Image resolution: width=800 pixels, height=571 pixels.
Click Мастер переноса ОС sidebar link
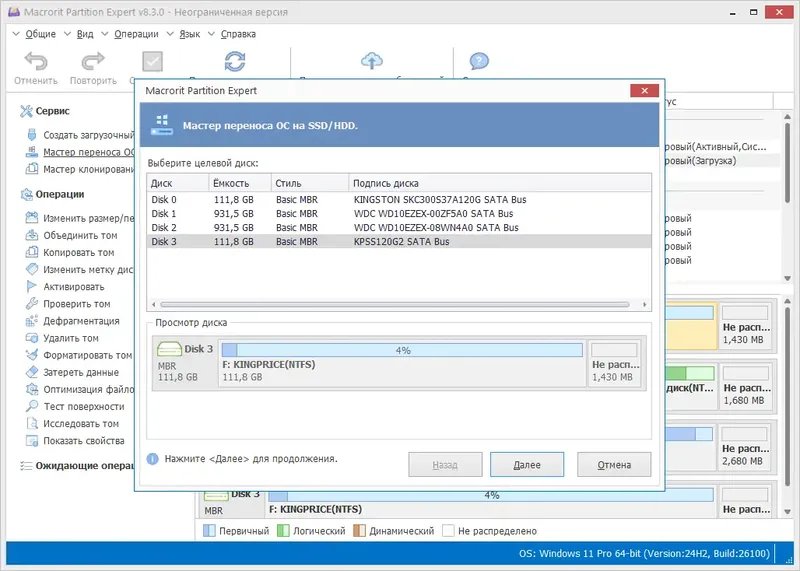coord(88,152)
